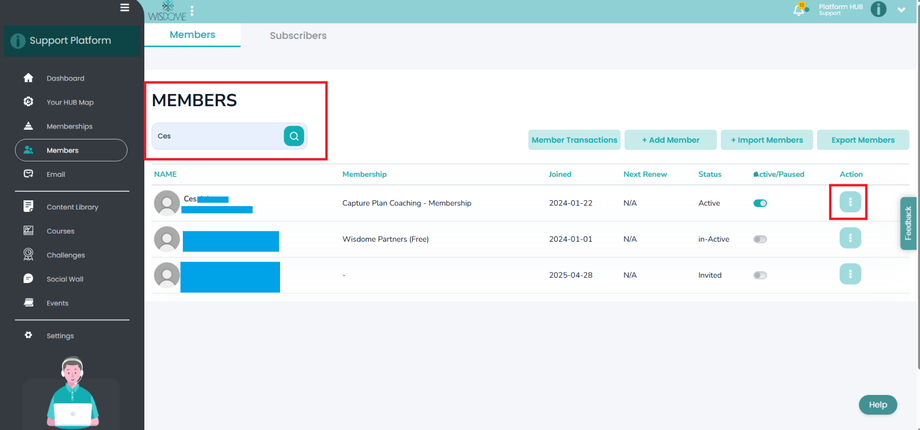Open Content Library section
This screenshot has width=920, height=430.
pos(72,206)
